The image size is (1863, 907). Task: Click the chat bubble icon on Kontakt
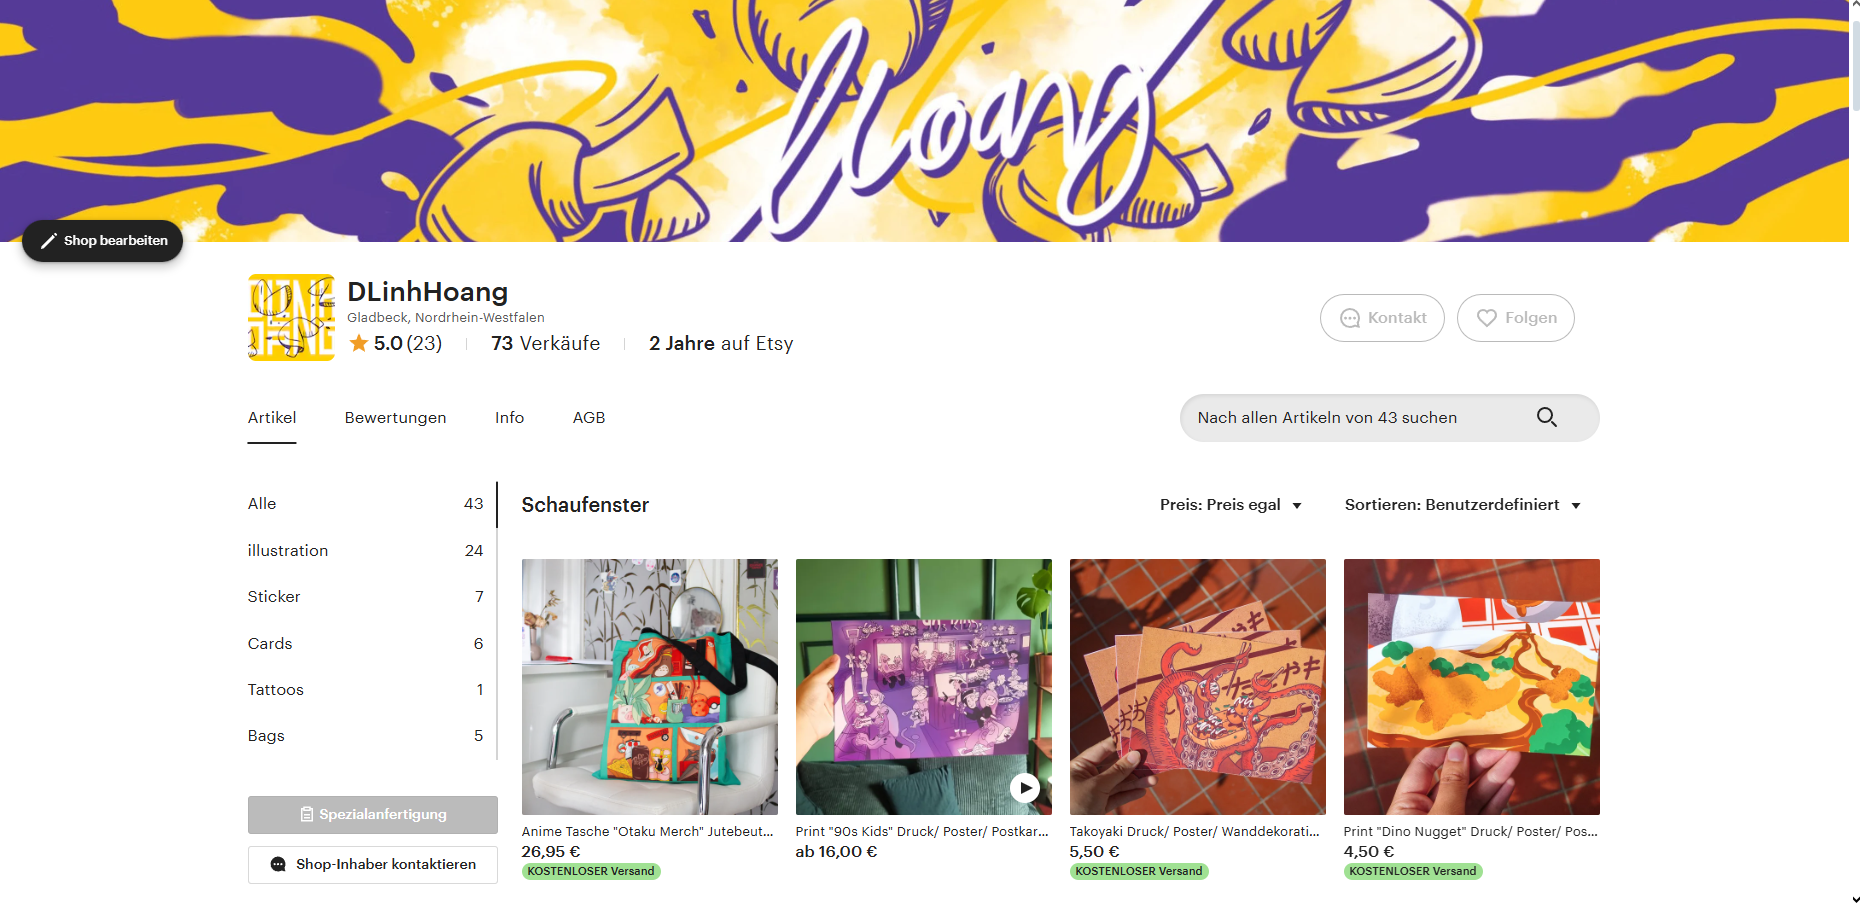click(x=1350, y=318)
